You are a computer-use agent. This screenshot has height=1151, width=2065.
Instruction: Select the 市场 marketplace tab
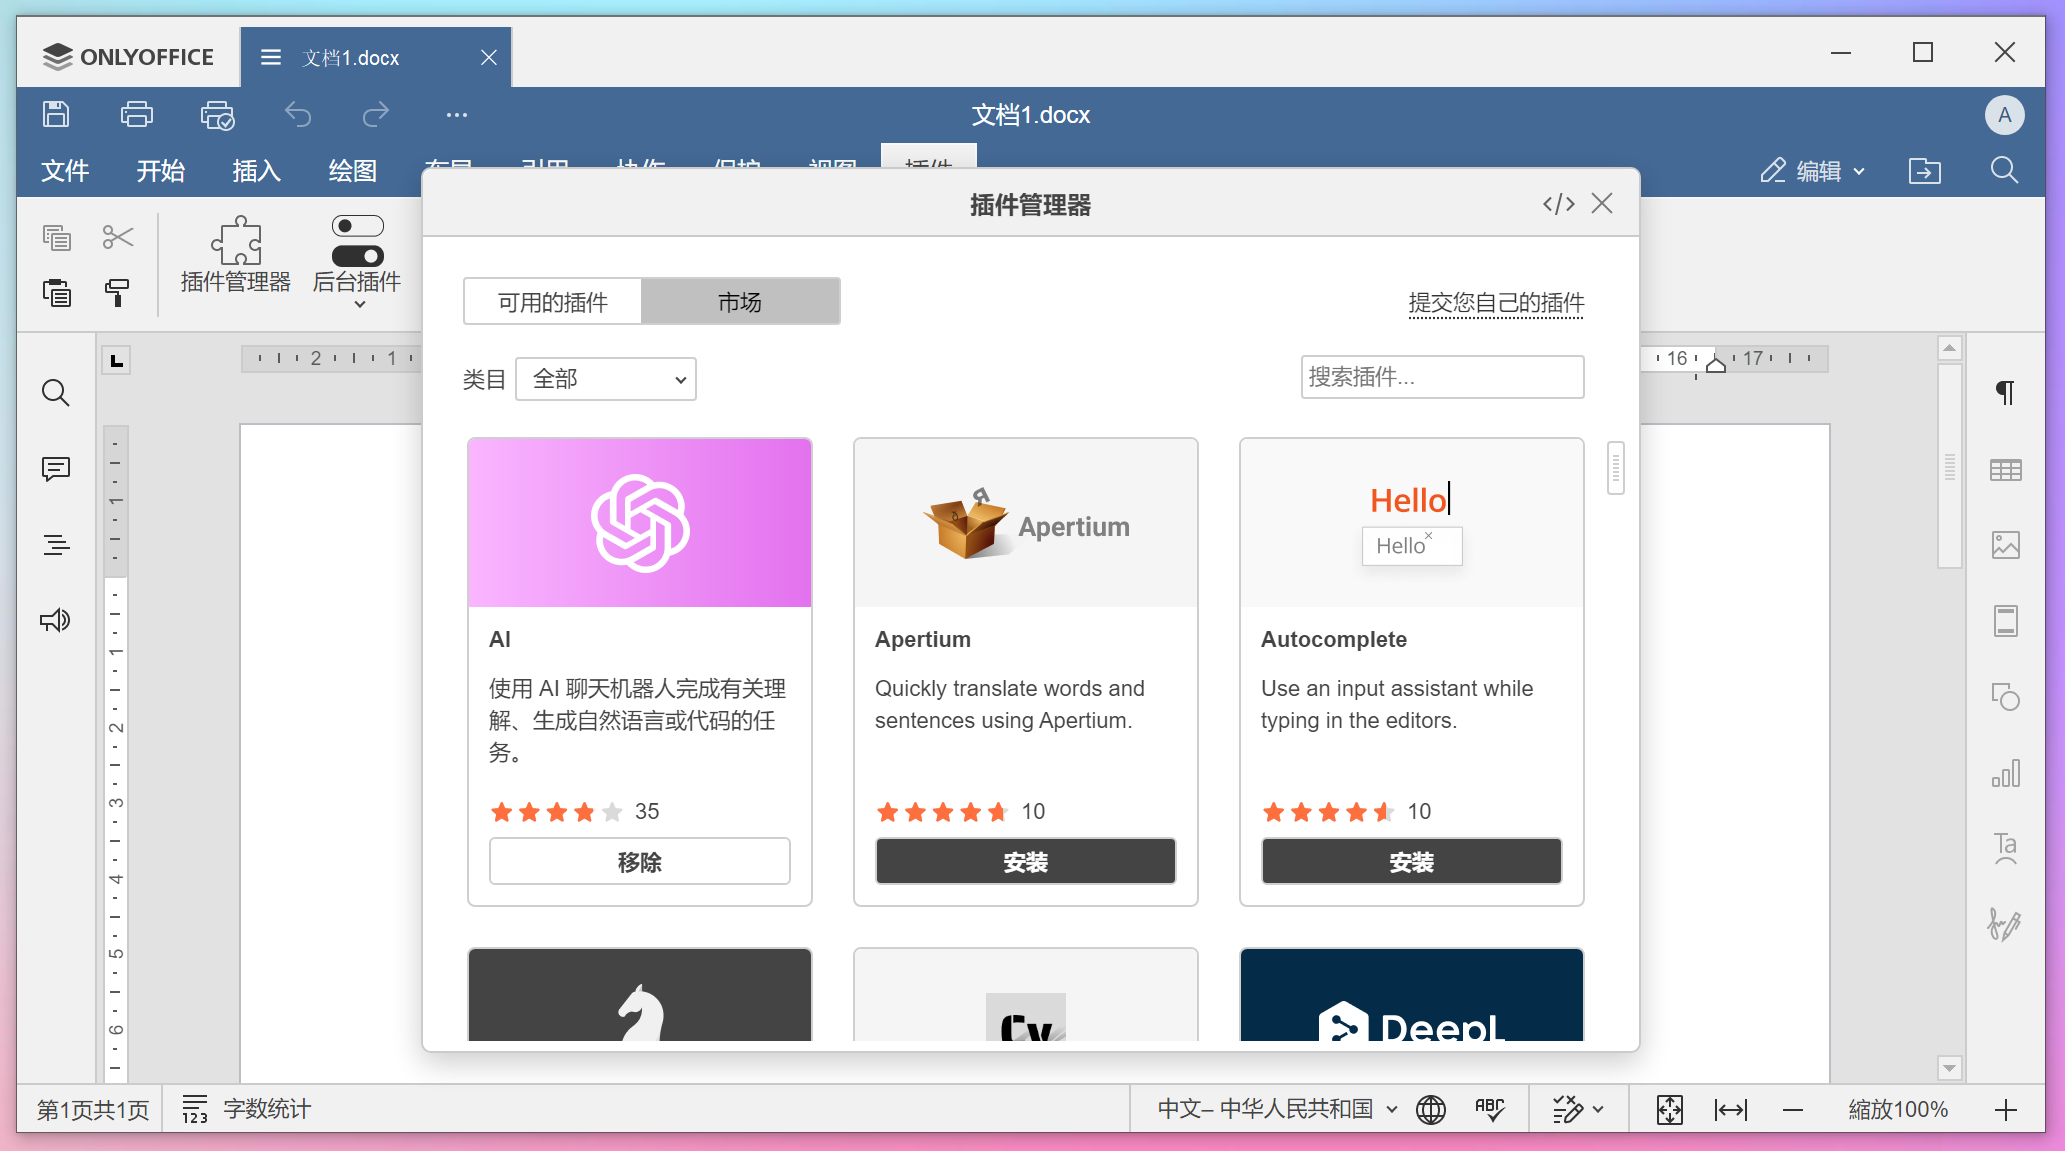pyautogui.click(x=740, y=302)
